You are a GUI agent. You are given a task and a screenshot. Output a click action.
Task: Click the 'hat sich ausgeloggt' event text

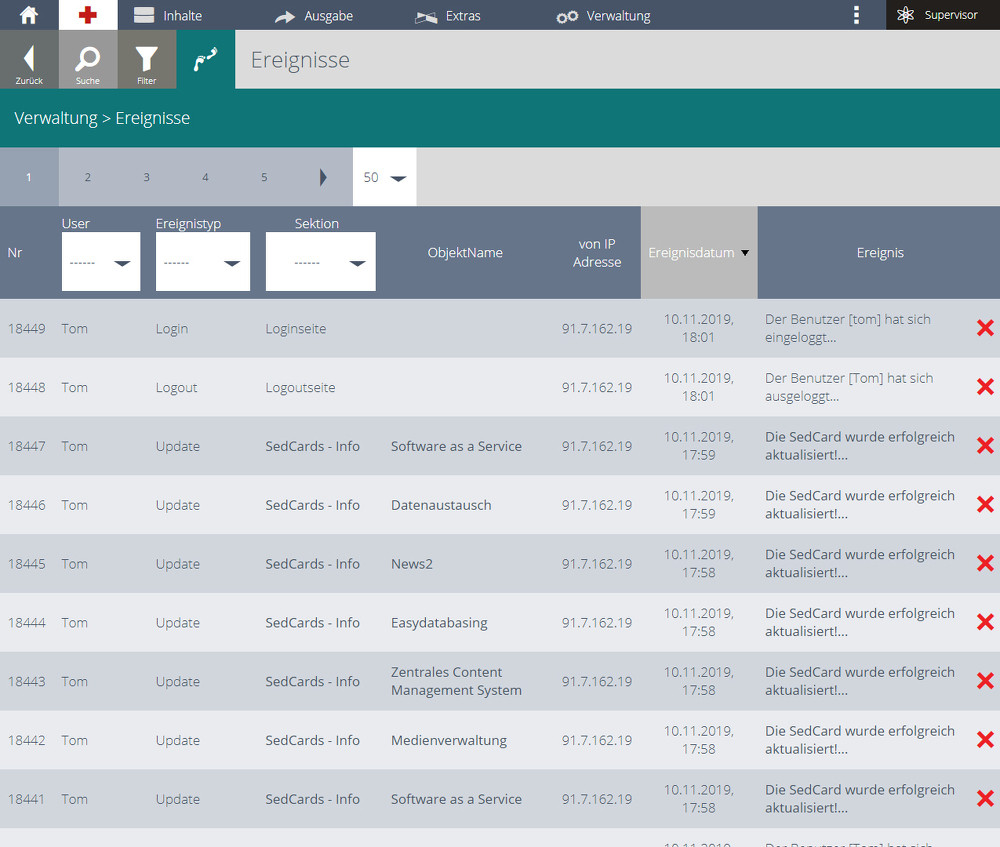(x=849, y=387)
